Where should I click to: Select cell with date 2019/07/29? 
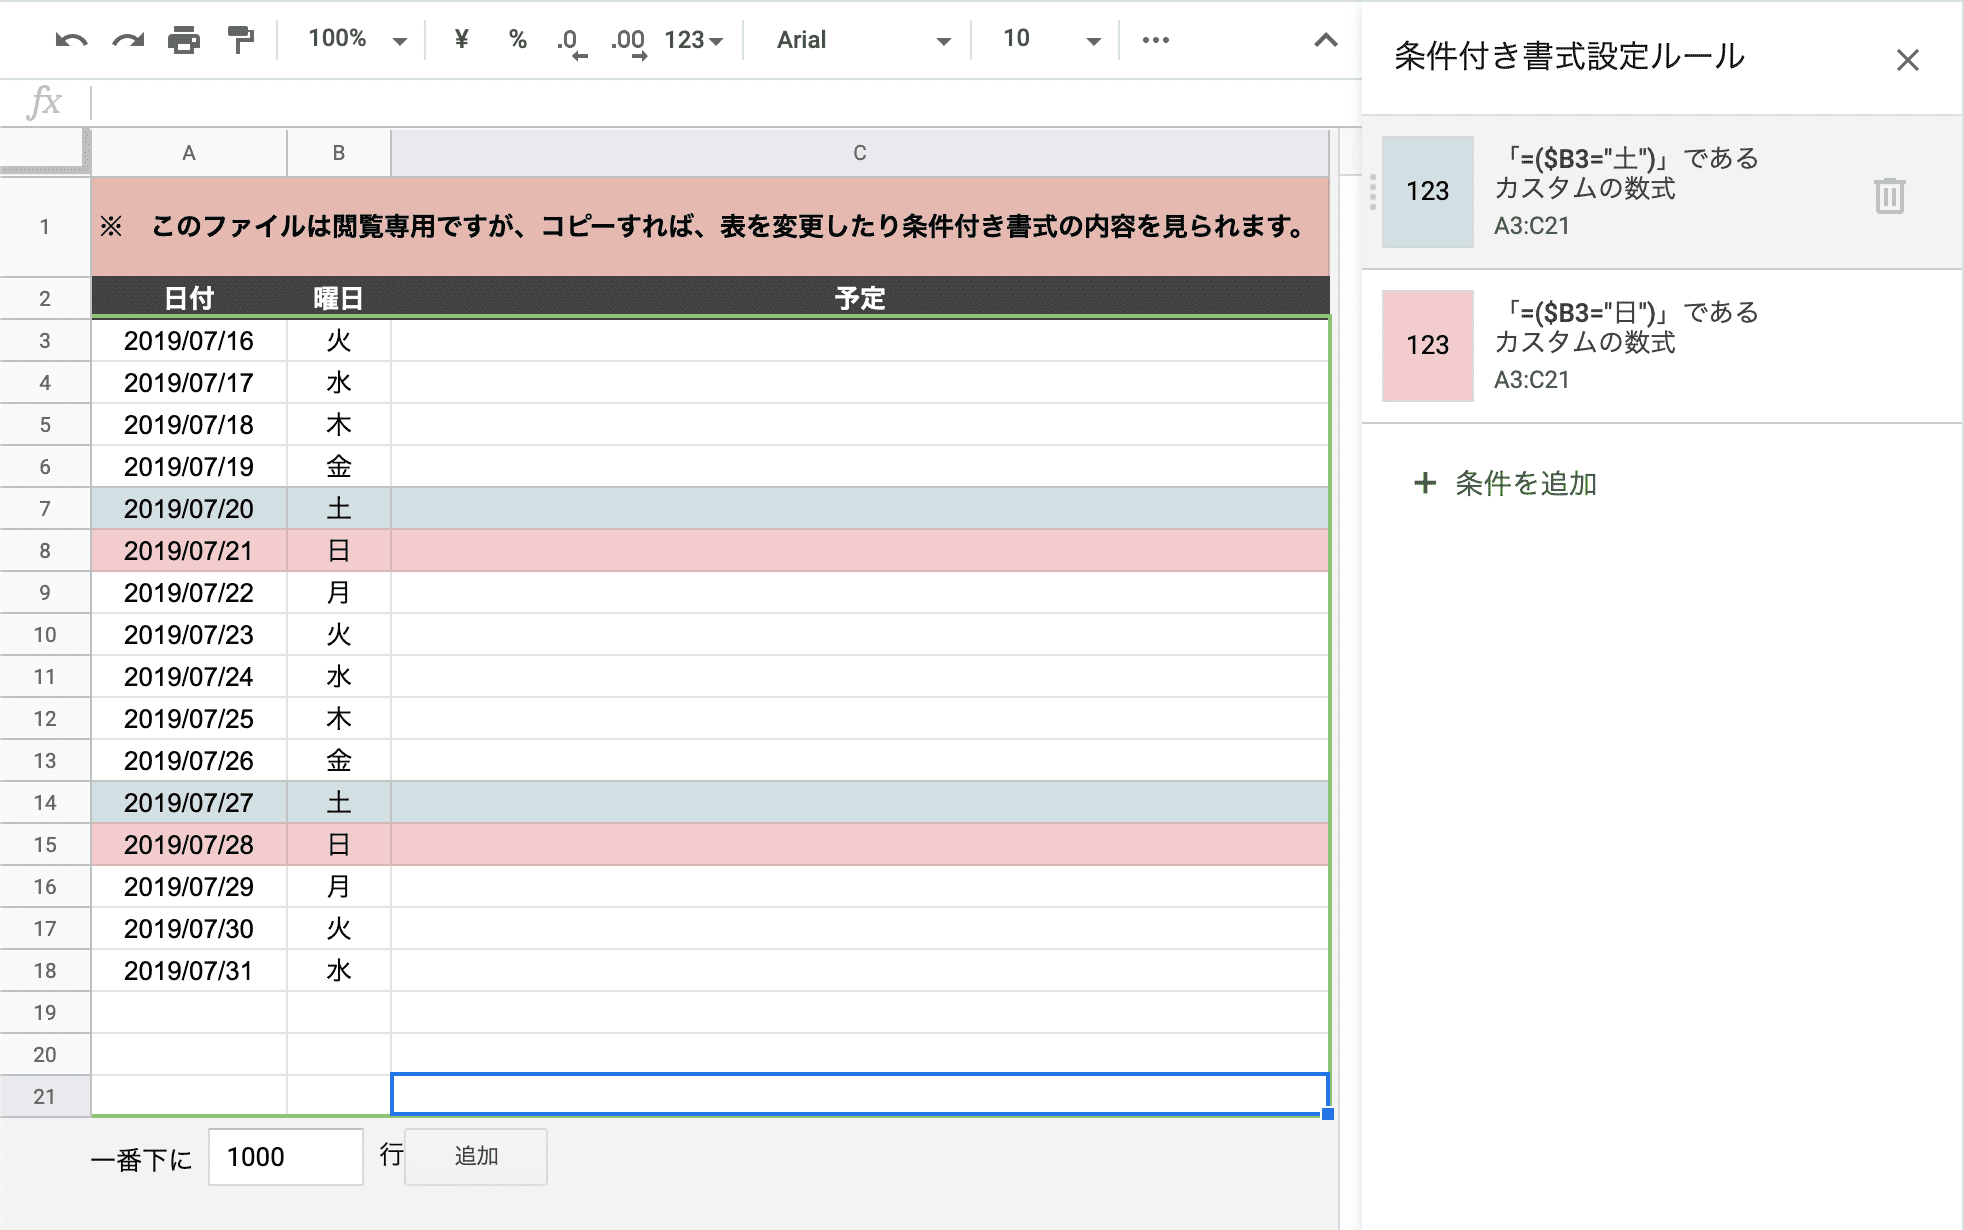[189, 887]
